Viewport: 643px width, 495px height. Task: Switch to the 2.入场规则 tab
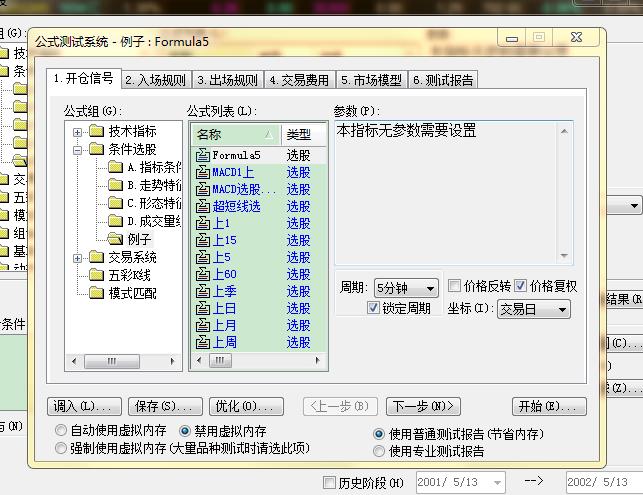click(155, 80)
